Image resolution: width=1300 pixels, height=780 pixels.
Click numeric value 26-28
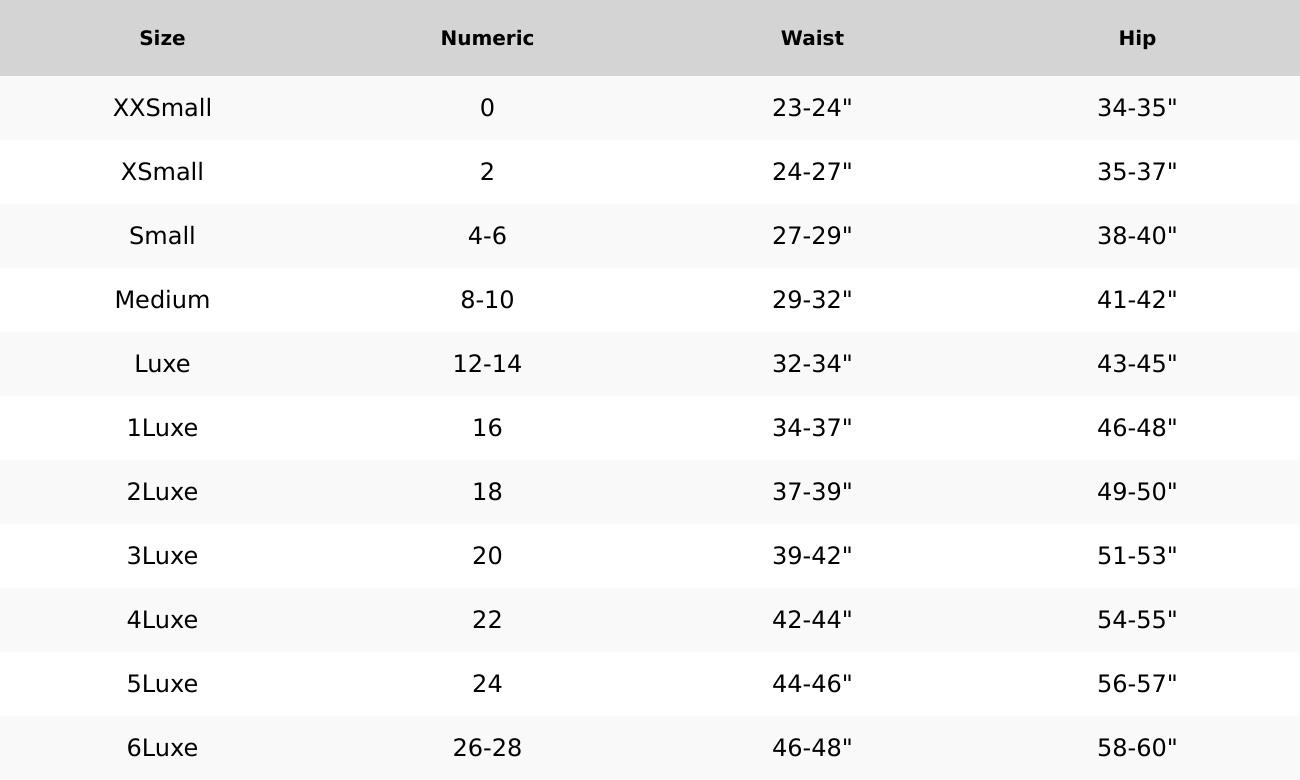pos(487,748)
